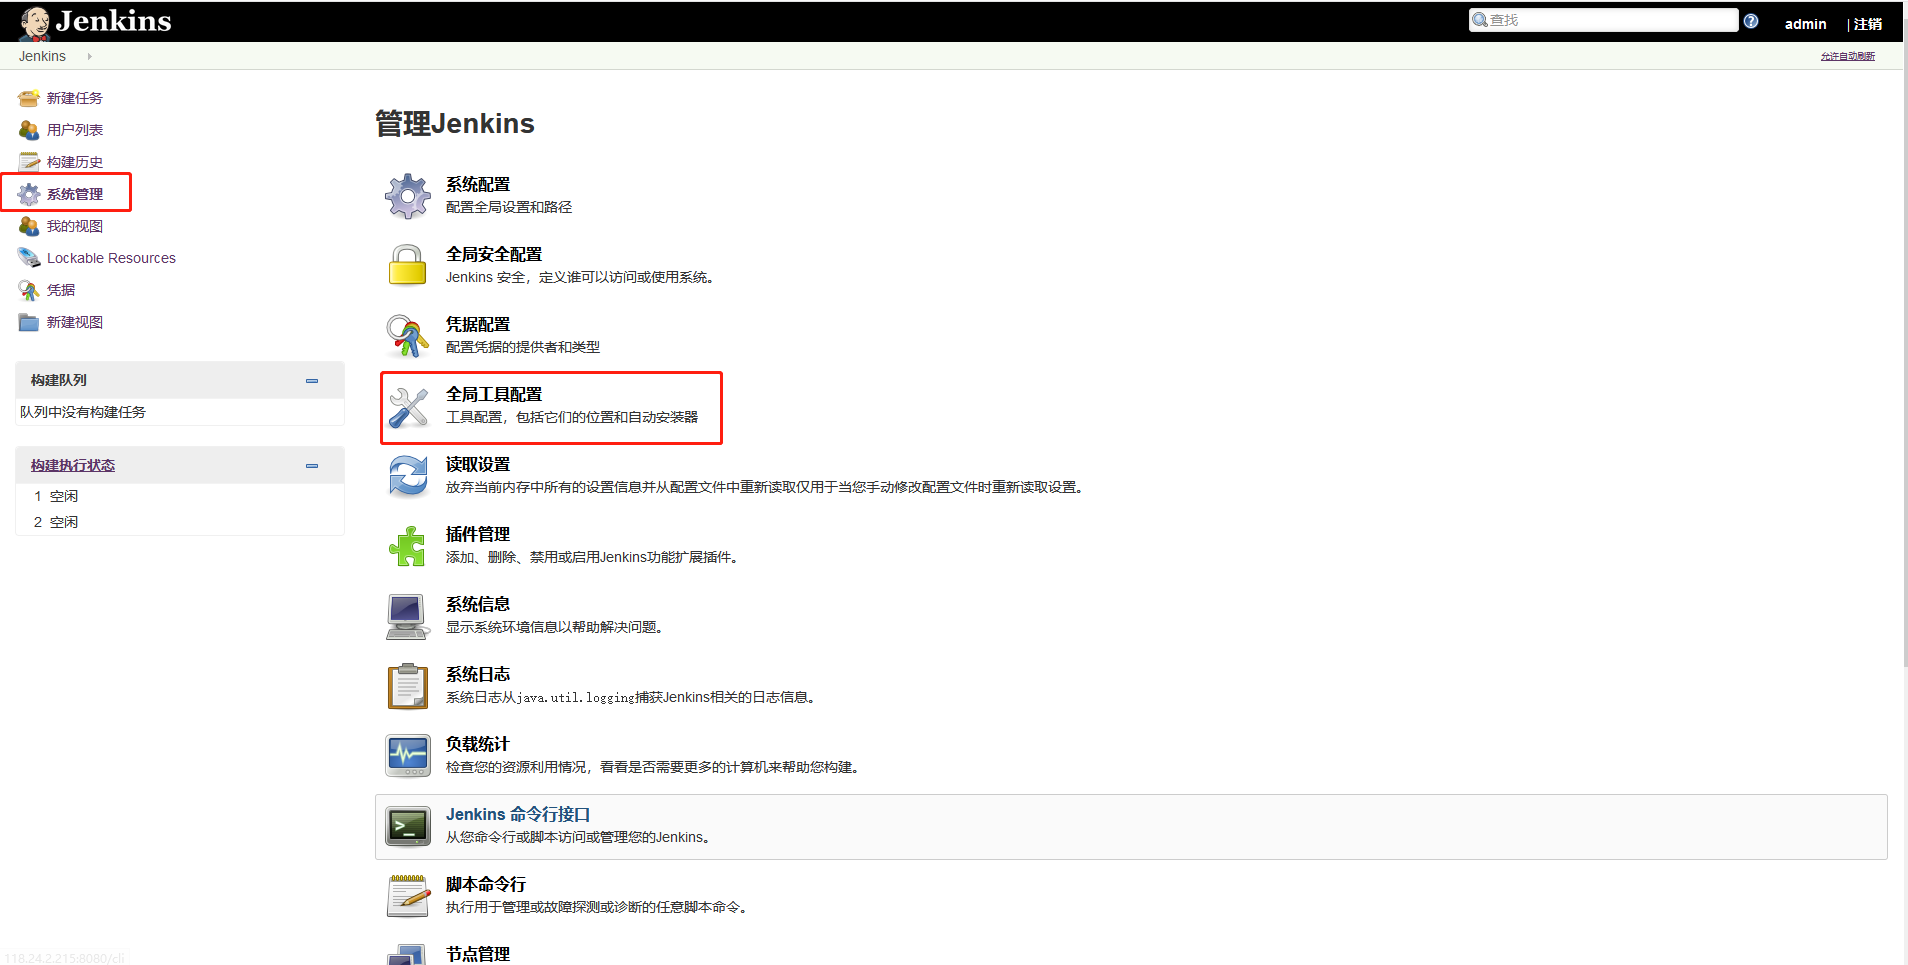Open 系统管理 in the sidebar

(x=74, y=194)
